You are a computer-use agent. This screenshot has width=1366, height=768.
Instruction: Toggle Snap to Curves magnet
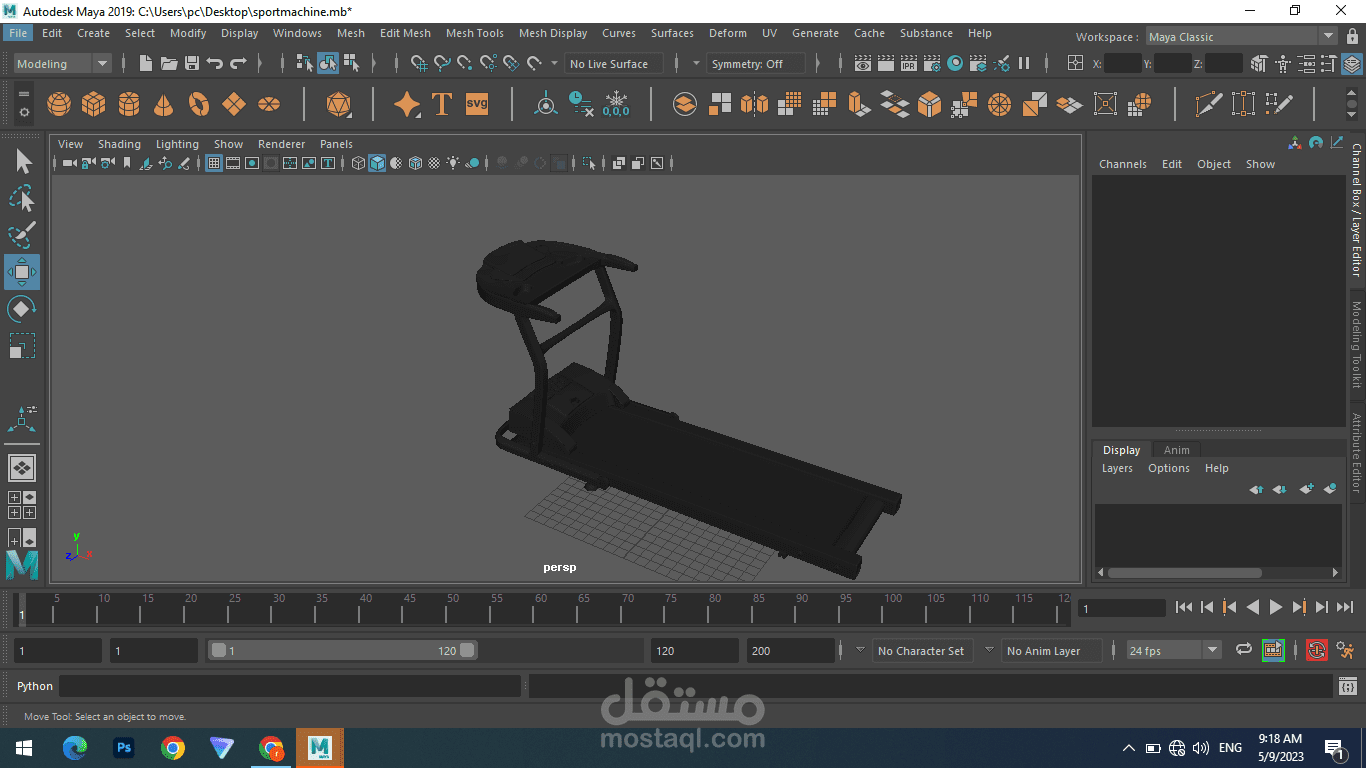click(x=442, y=63)
